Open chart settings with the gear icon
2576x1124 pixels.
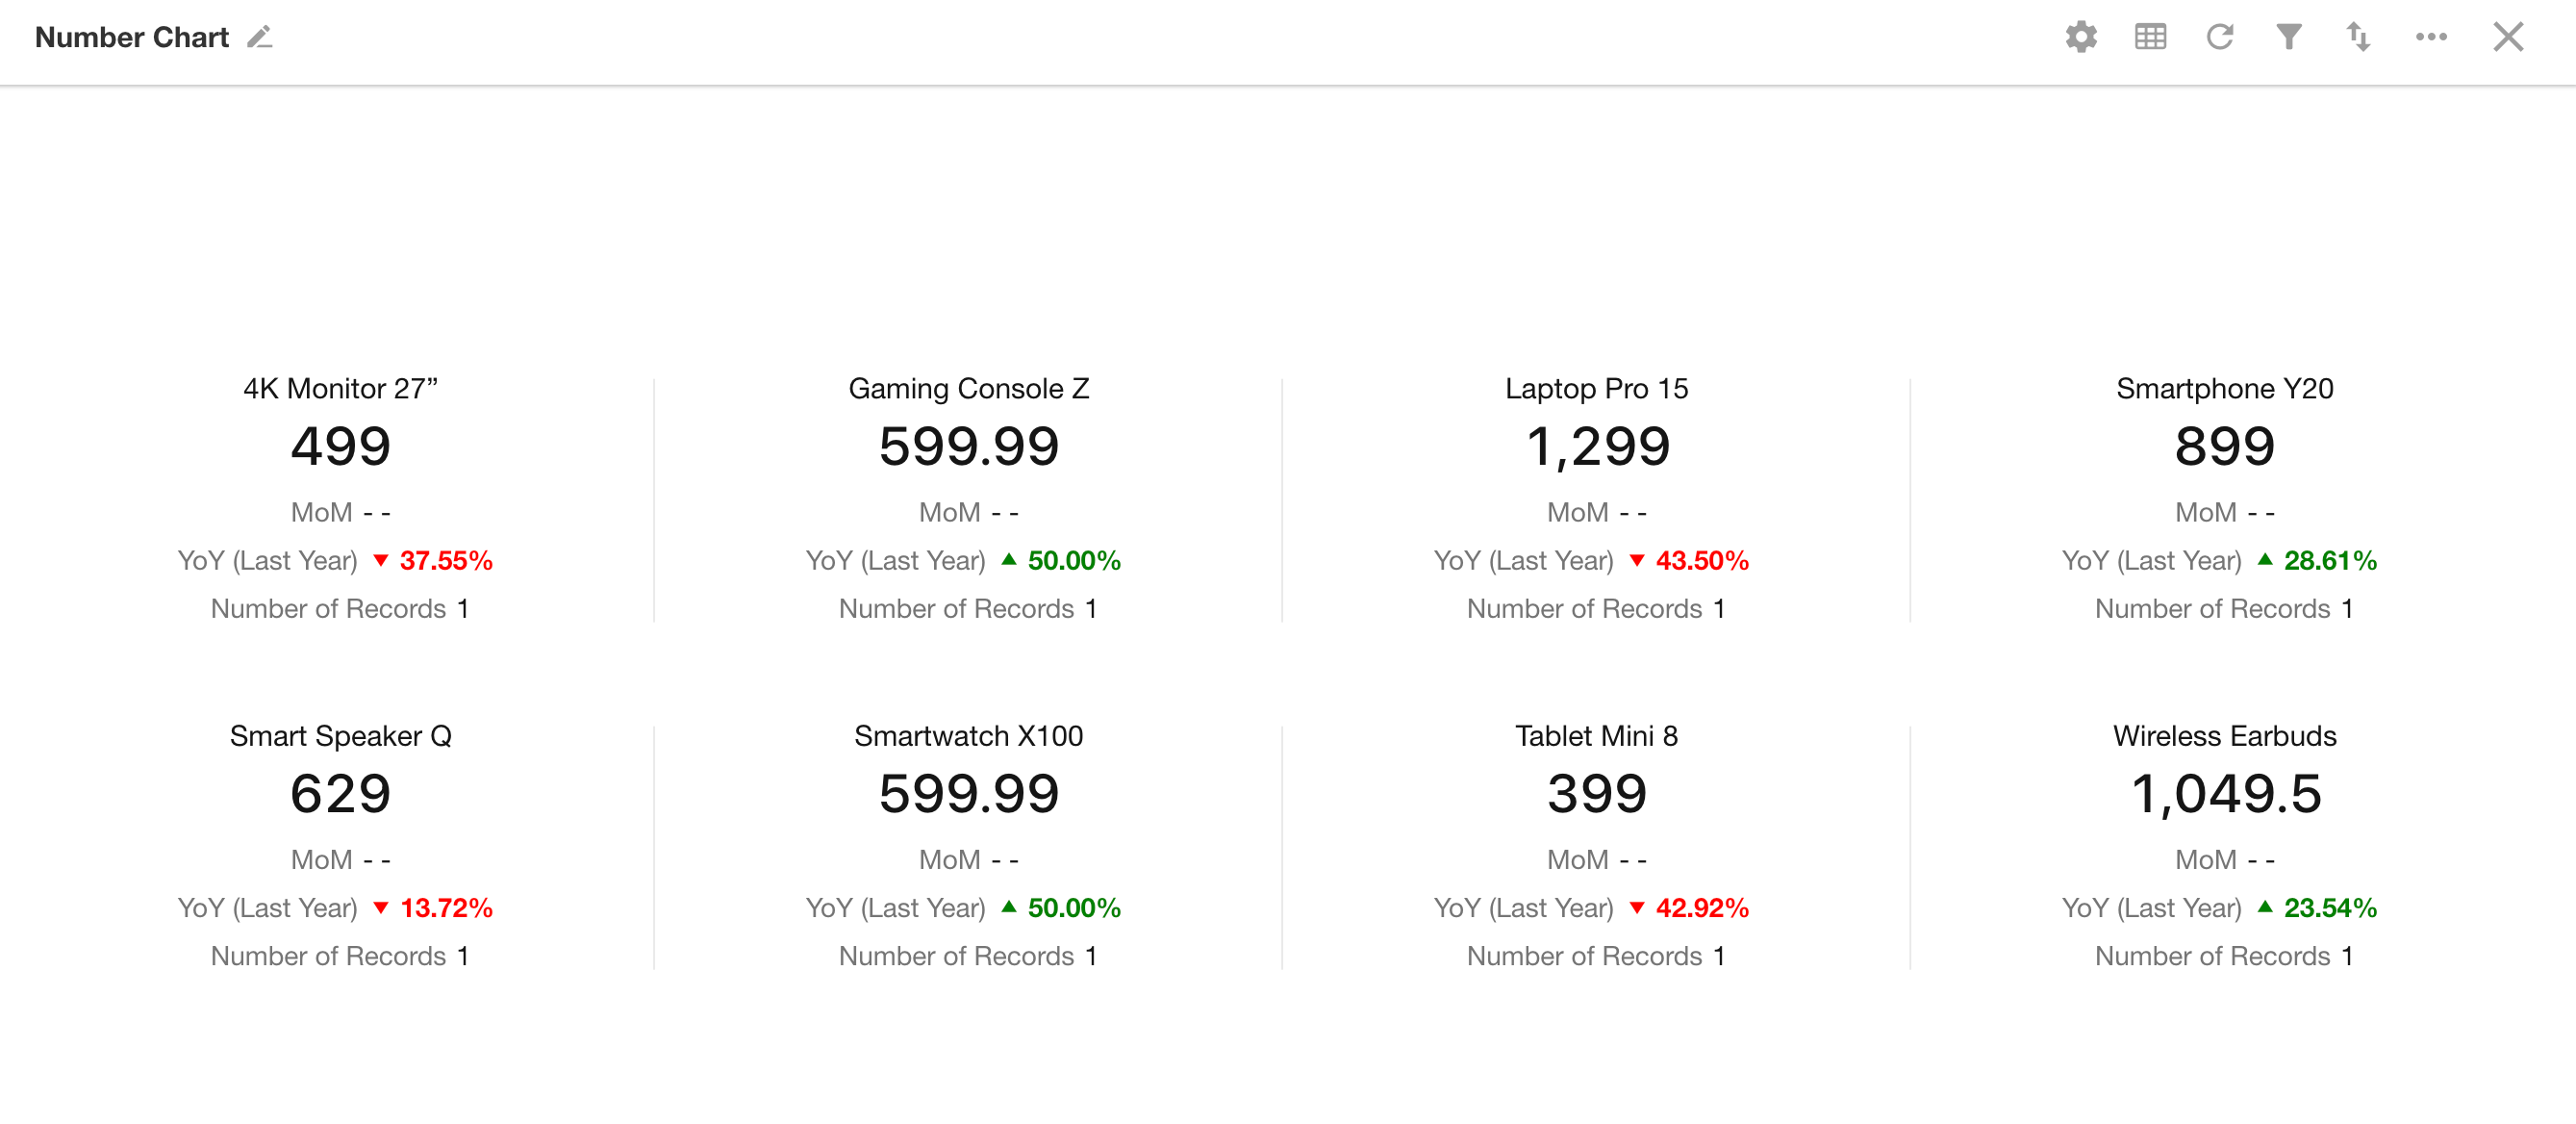coord(2081,38)
